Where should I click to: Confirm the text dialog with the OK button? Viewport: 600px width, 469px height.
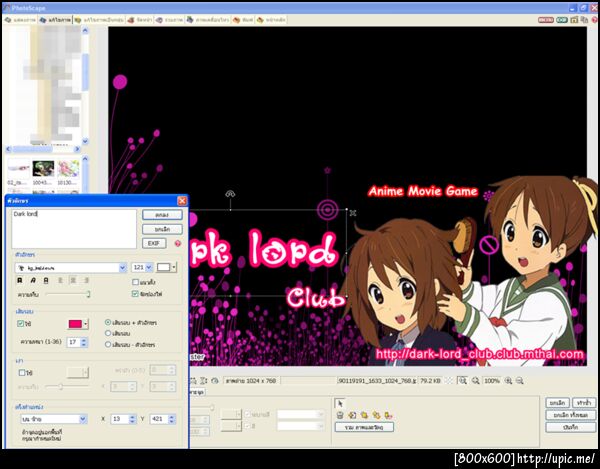coord(162,215)
